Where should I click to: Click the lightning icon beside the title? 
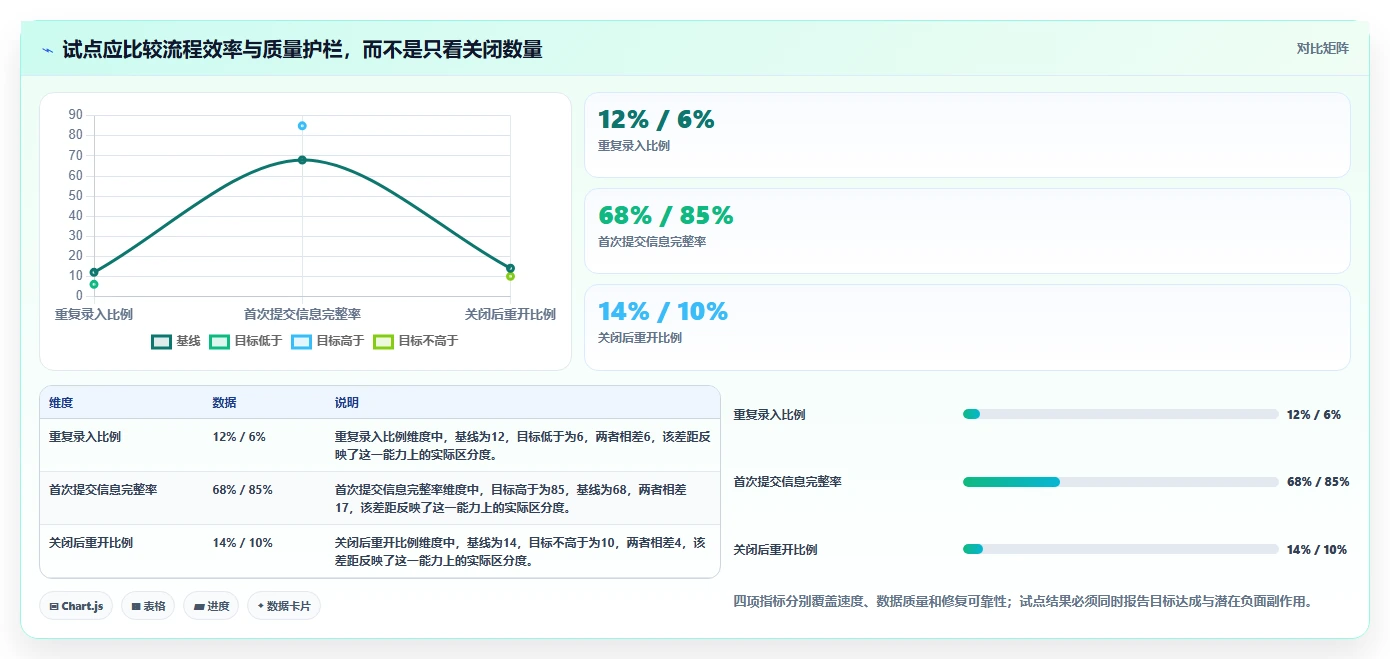tap(48, 49)
